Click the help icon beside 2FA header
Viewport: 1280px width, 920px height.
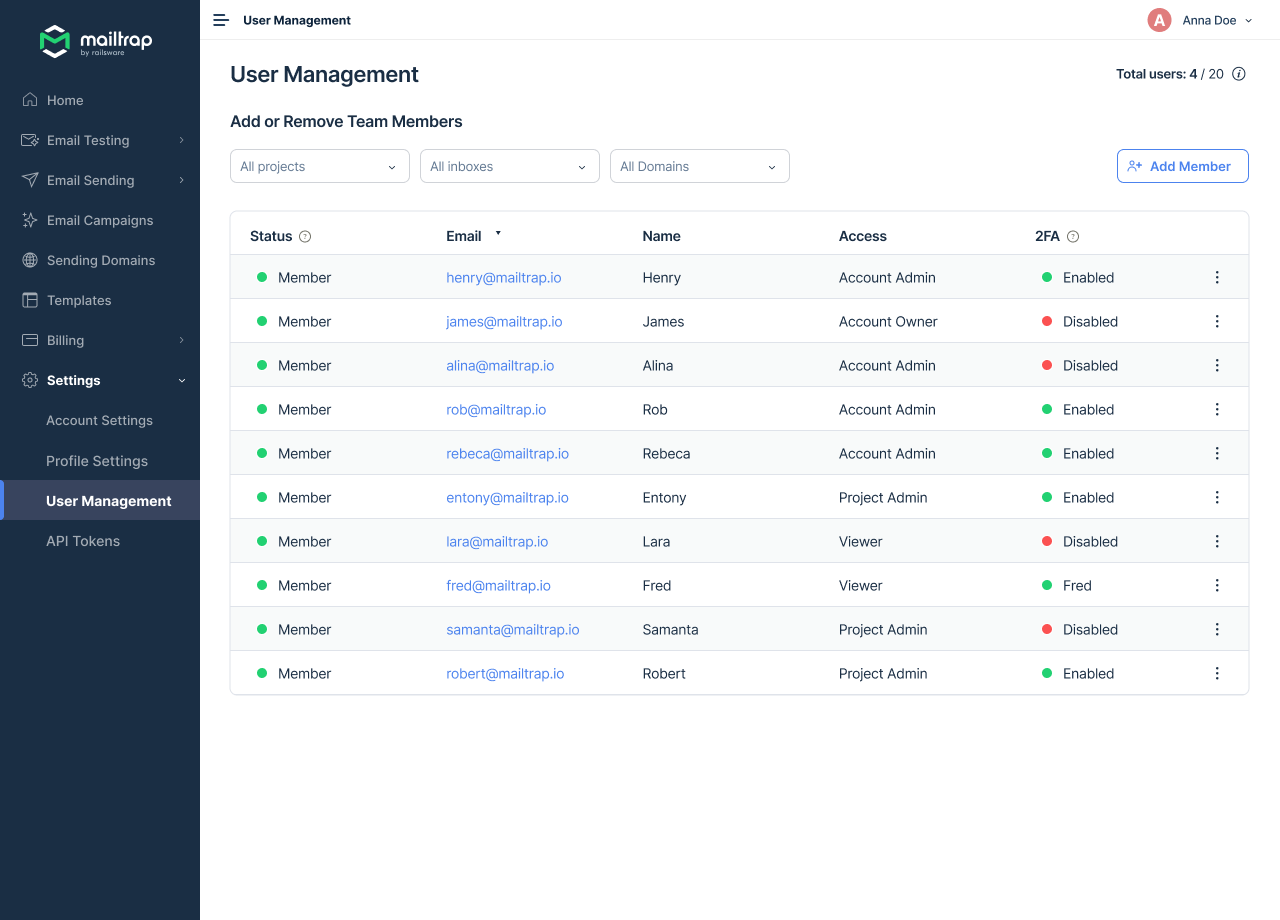[1073, 237]
